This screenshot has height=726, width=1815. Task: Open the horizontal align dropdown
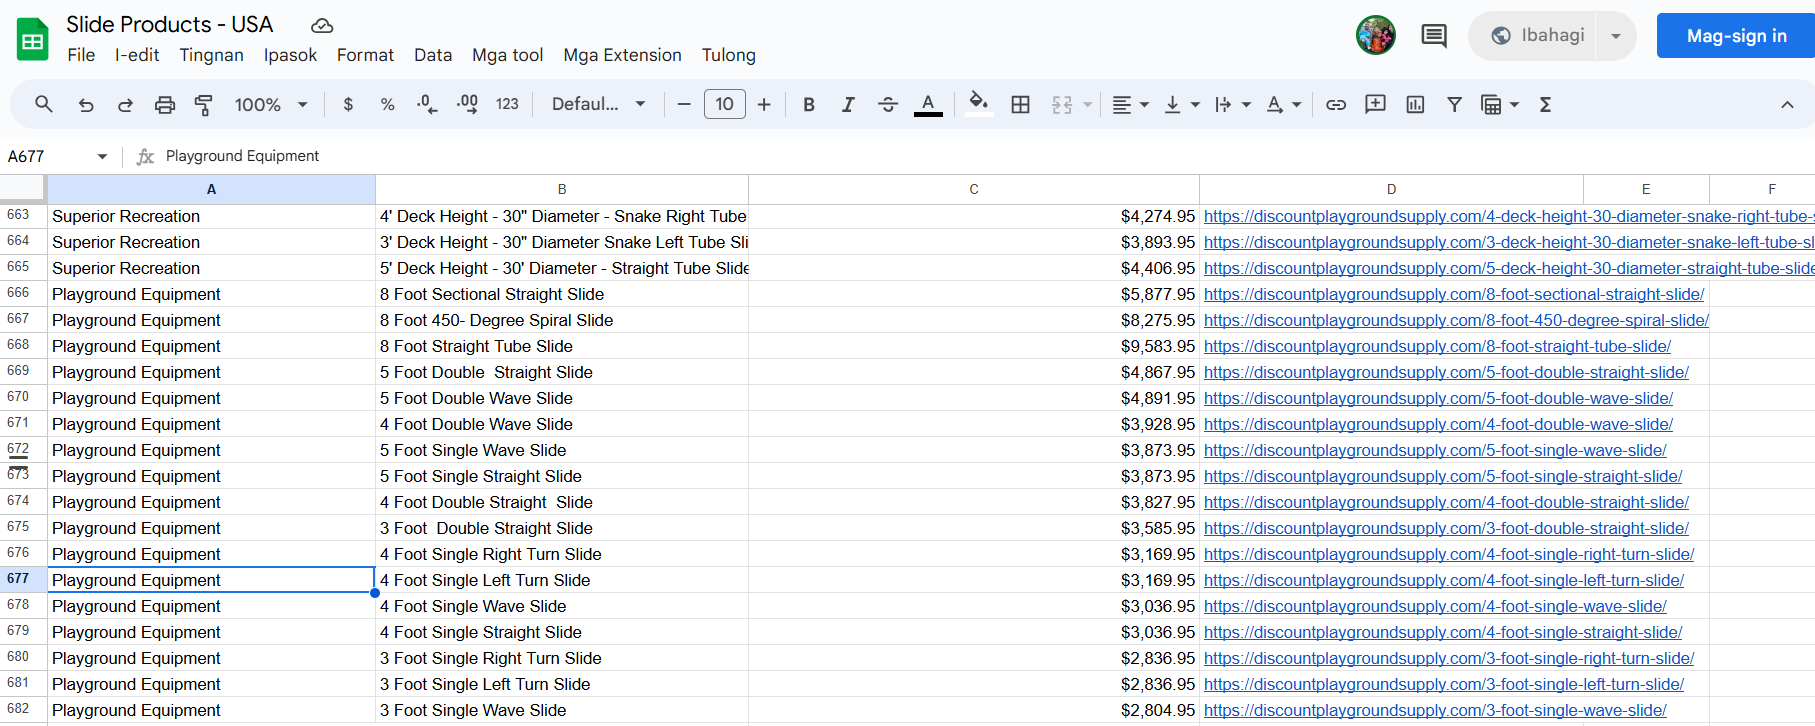pos(1131,104)
